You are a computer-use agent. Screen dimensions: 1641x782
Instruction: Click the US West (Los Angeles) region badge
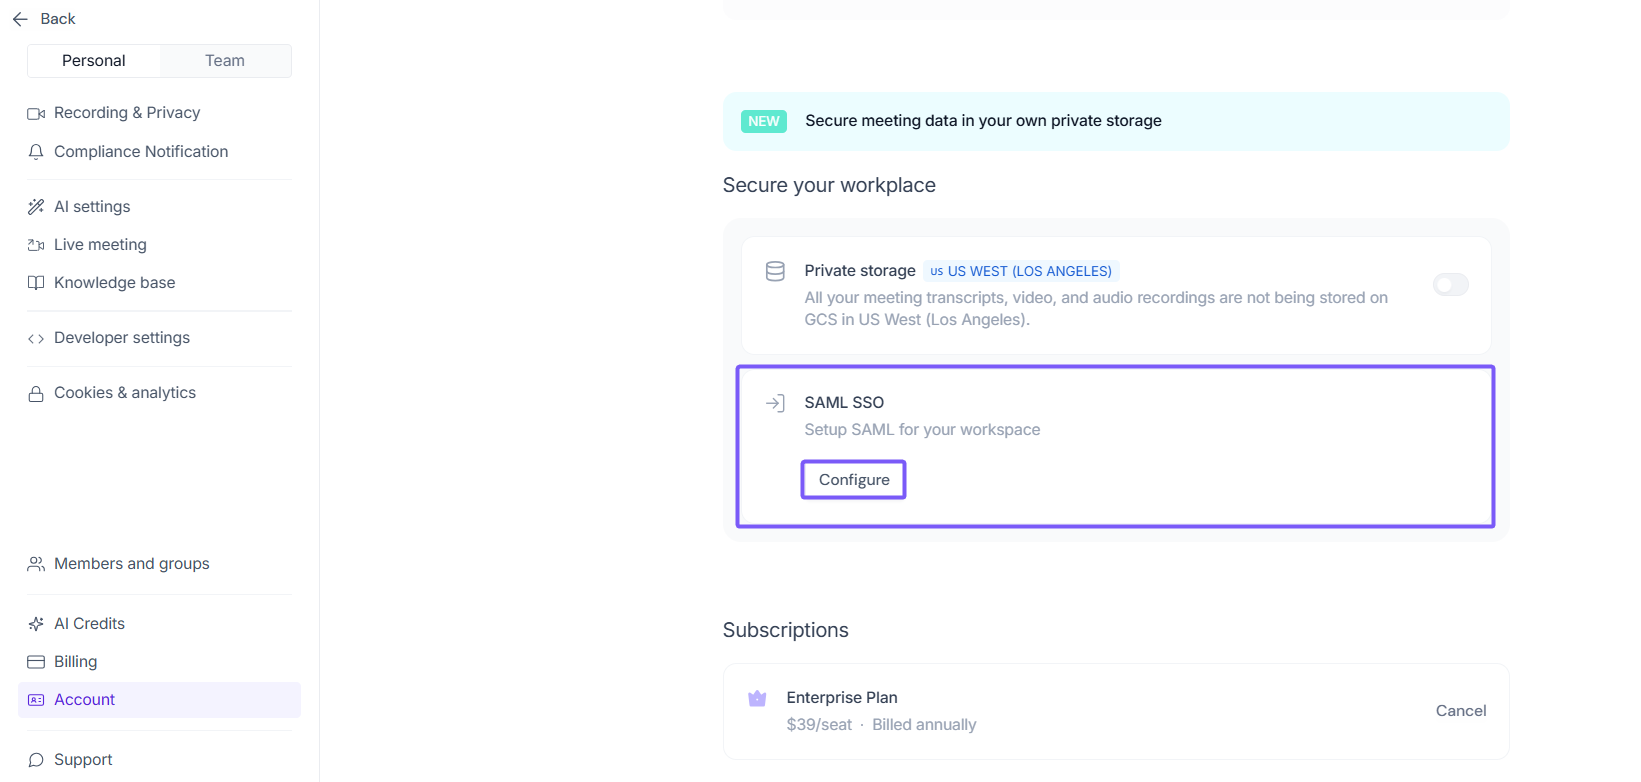tap(1021, 271)
